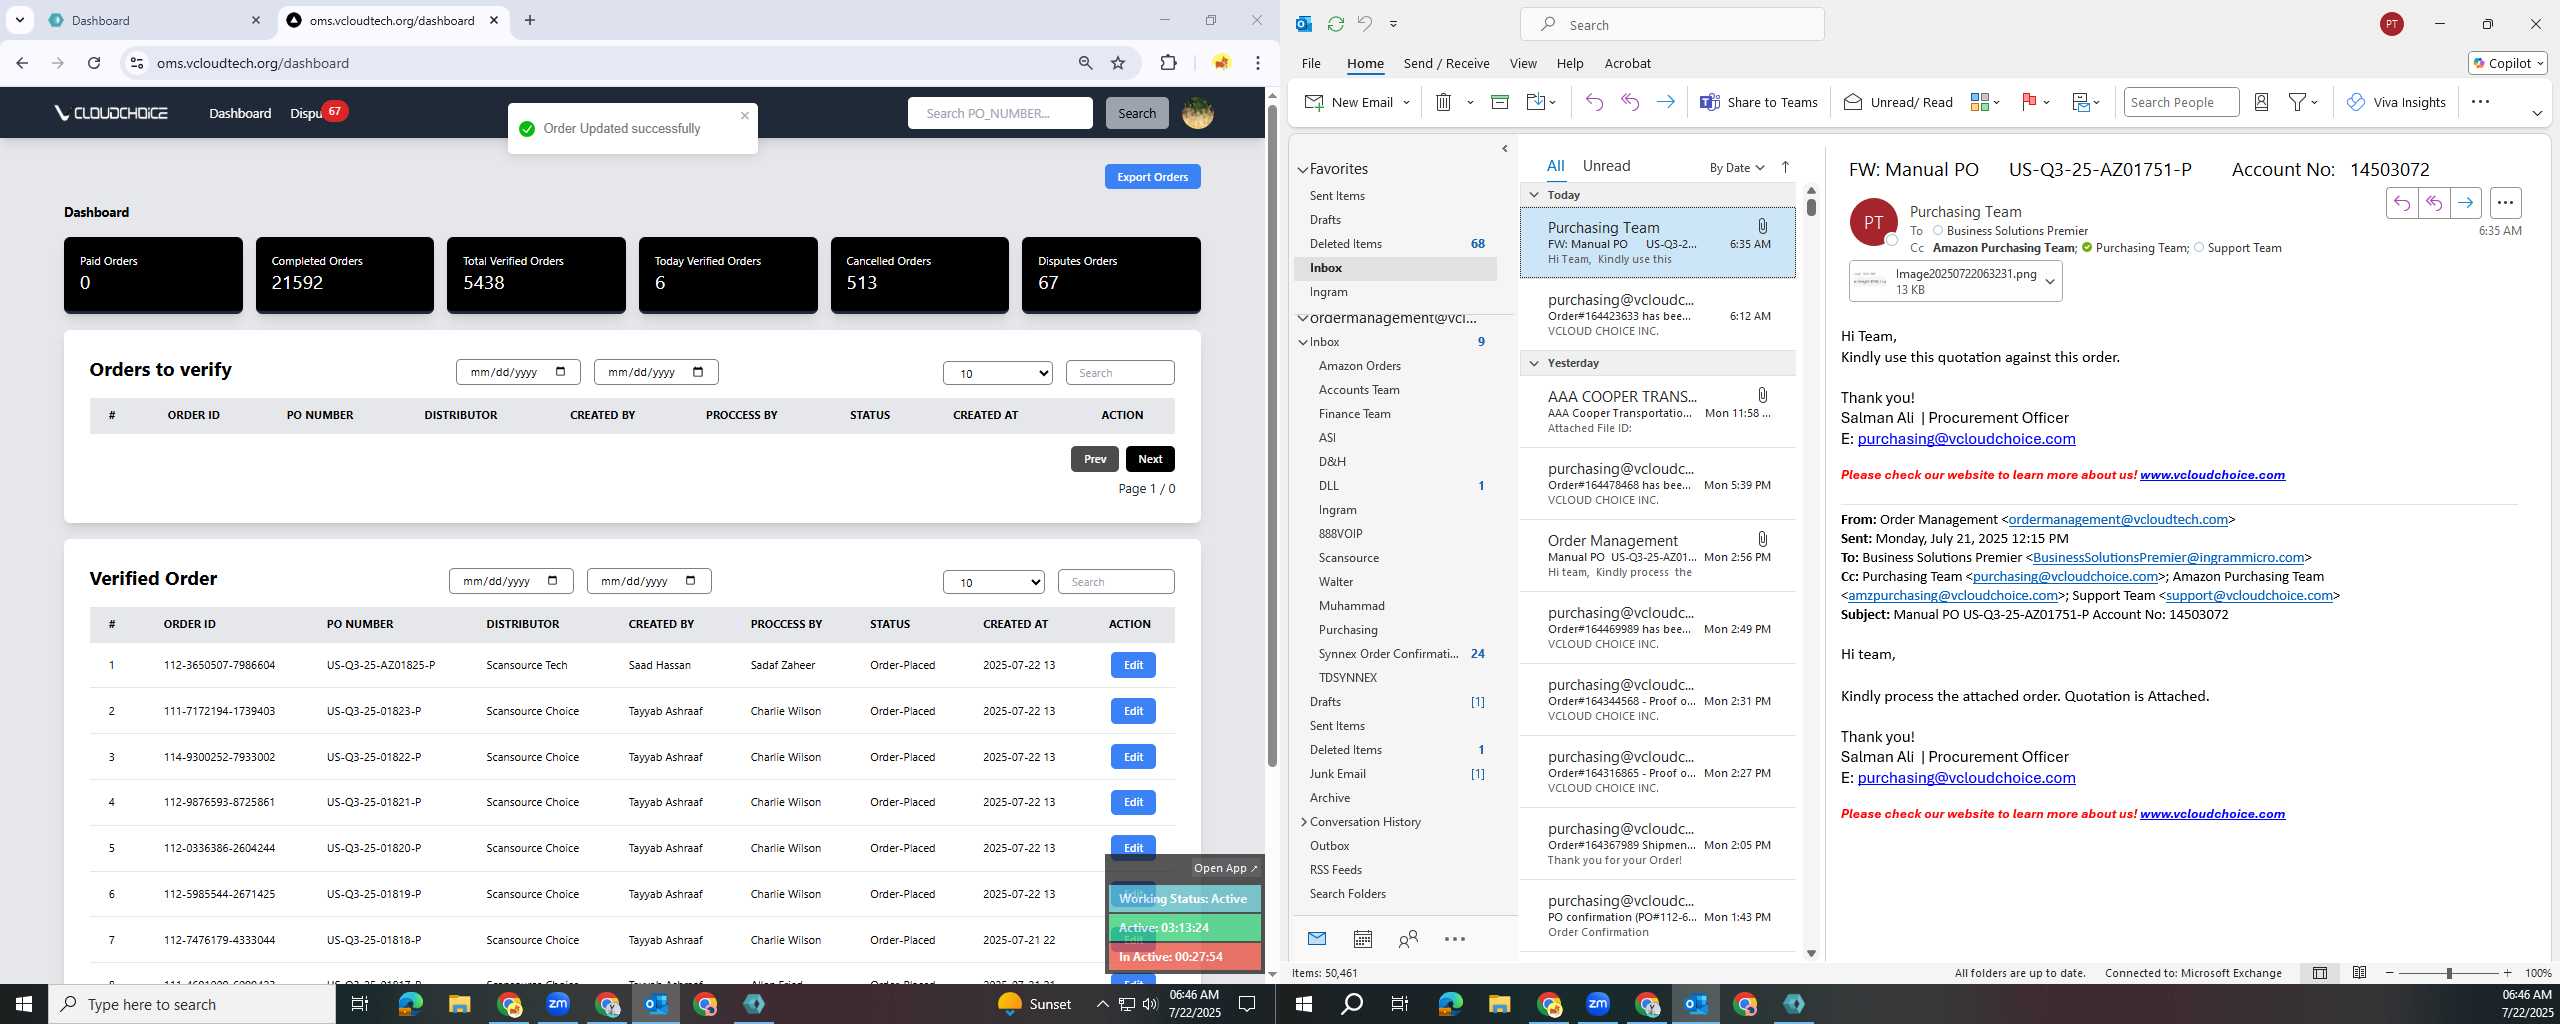
Task: Open View tab in Outlook
Action: tap(1522, 63)
